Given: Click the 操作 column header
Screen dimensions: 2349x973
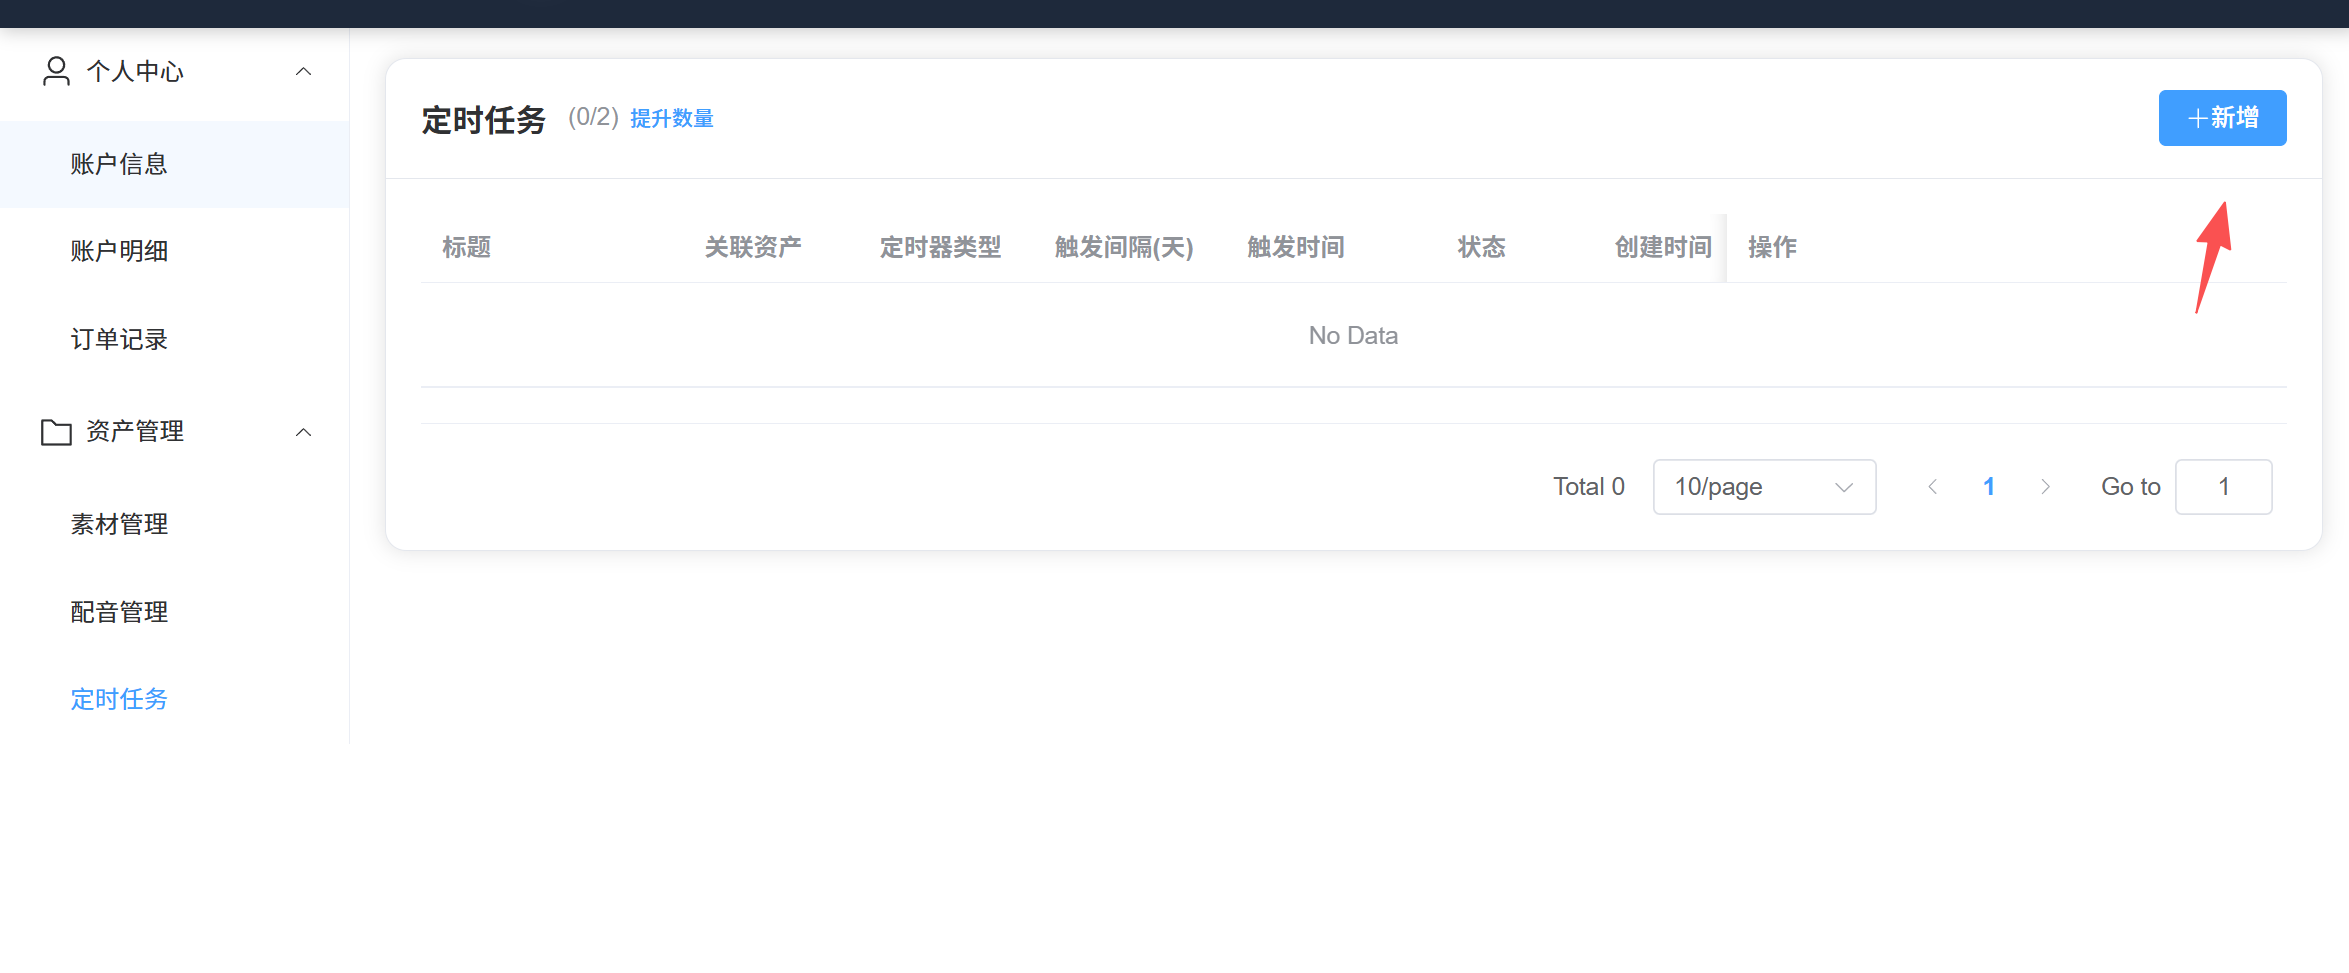Looking at the screenshot, I should tap(1772, 247).
